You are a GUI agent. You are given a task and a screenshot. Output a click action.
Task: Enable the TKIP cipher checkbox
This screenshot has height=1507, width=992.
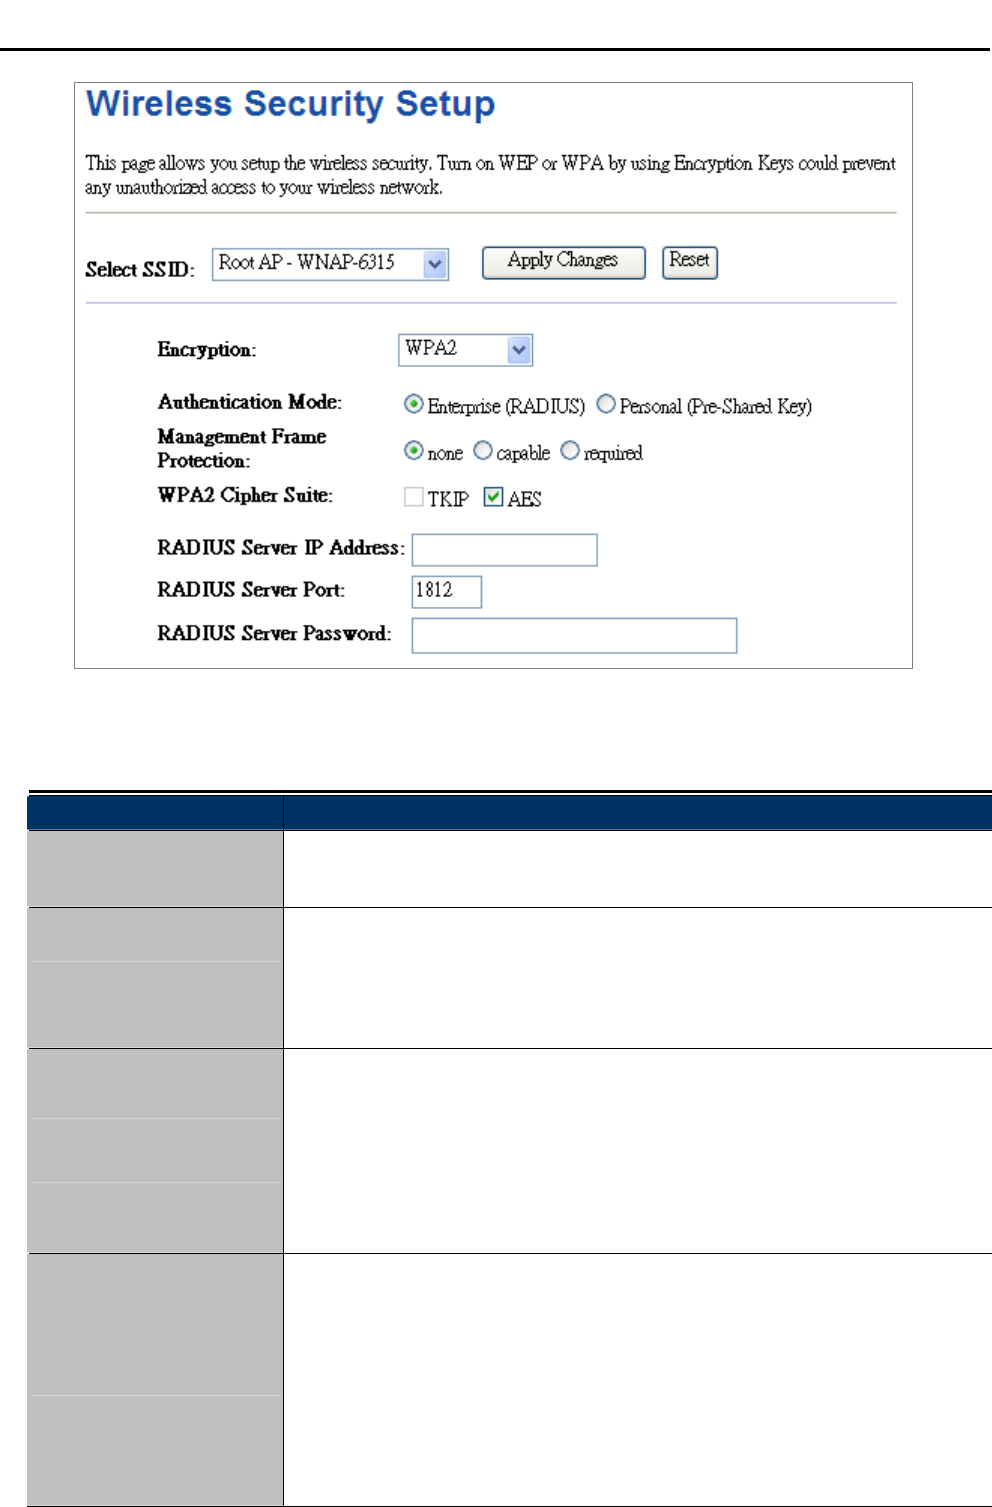tap(413, 497)
